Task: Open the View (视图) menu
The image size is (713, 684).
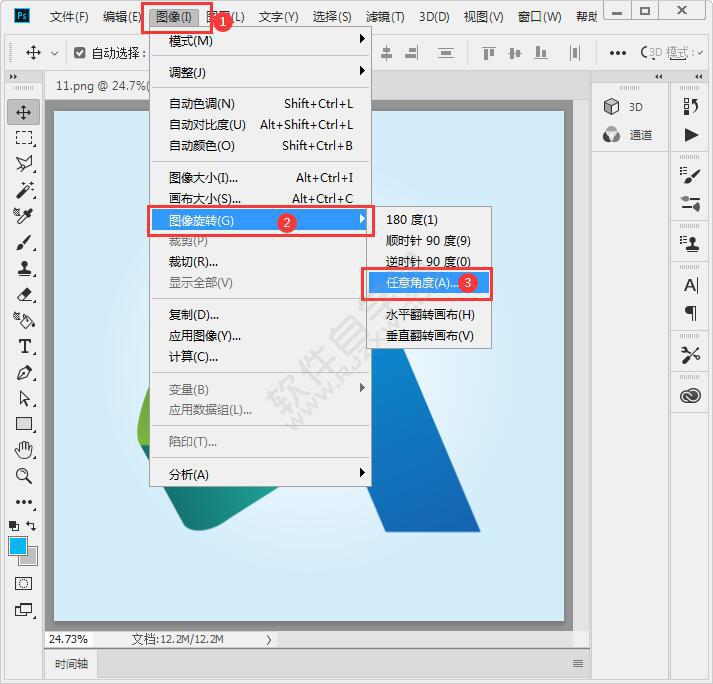Action: (x=483, y=17)
